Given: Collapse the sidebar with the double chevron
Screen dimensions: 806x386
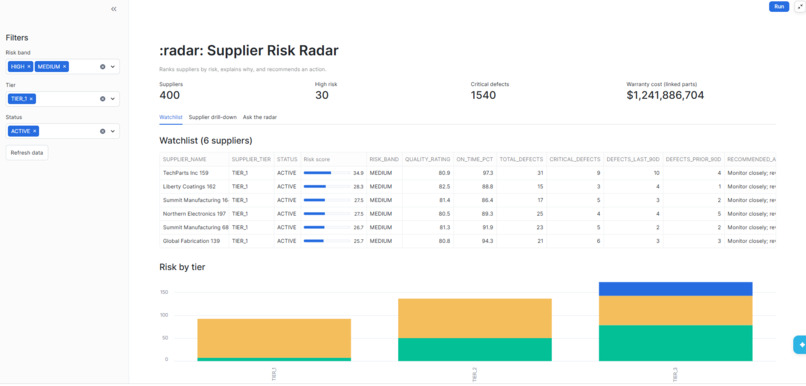Looking at the screenshot, I should pos(114,9).
